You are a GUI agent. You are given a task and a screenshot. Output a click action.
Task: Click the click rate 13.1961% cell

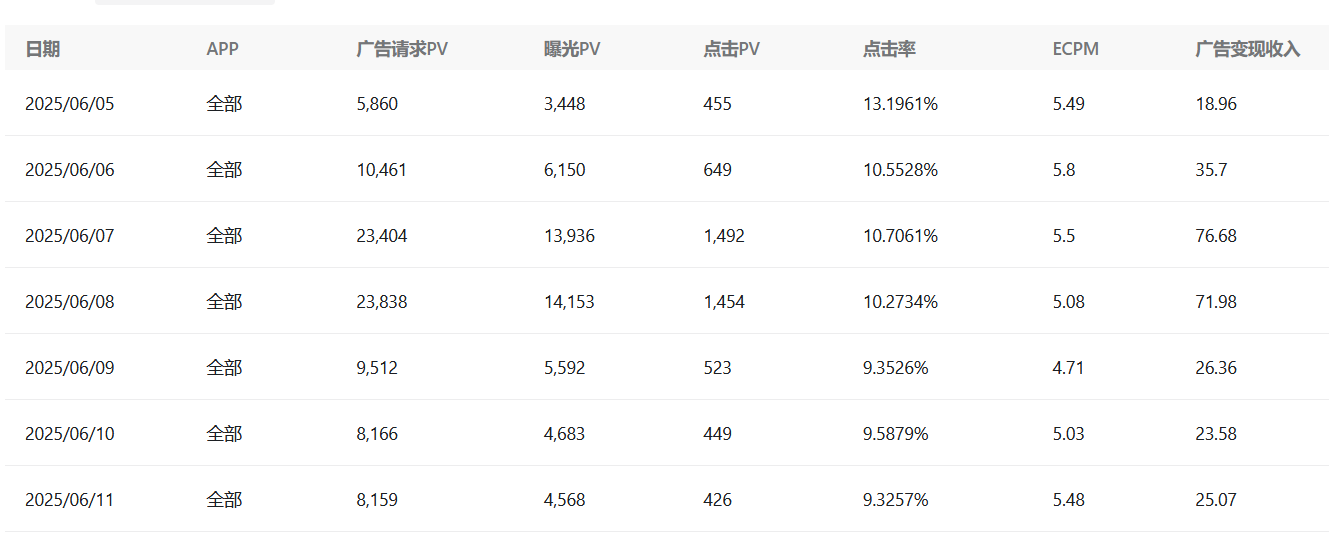[900, 104]
